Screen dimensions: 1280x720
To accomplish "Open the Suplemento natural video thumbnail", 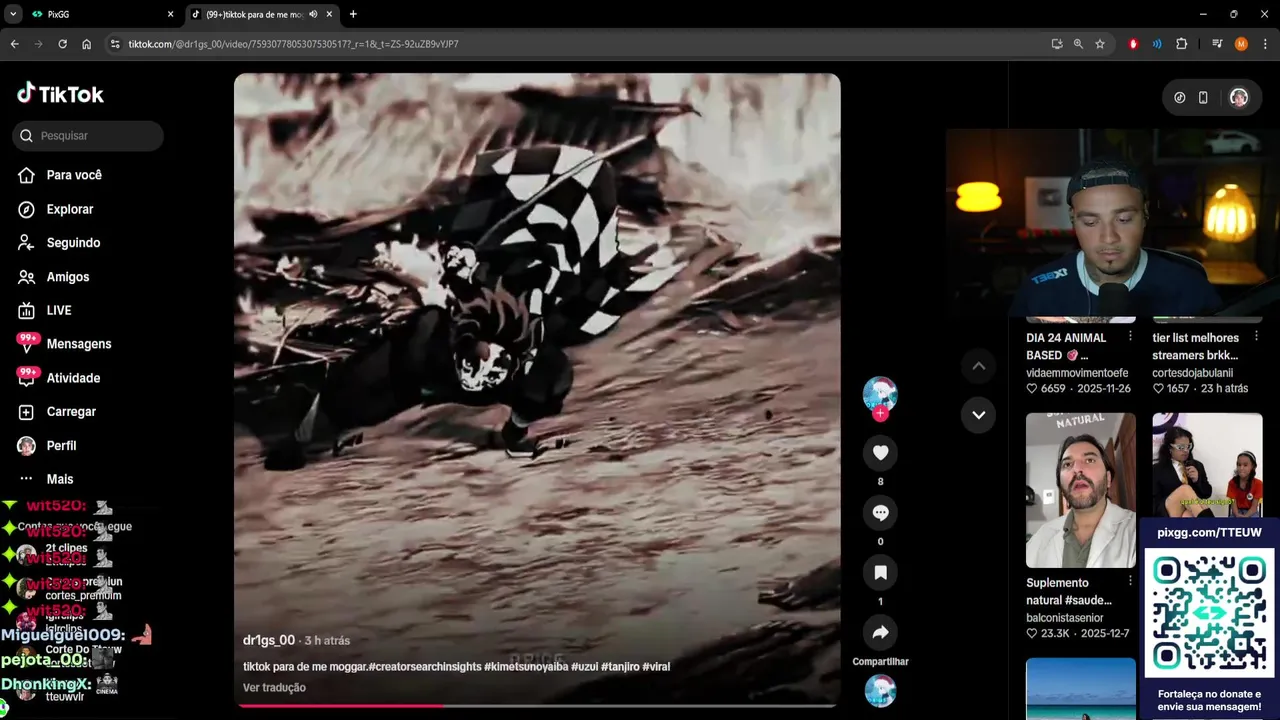I will (1081, 490).
